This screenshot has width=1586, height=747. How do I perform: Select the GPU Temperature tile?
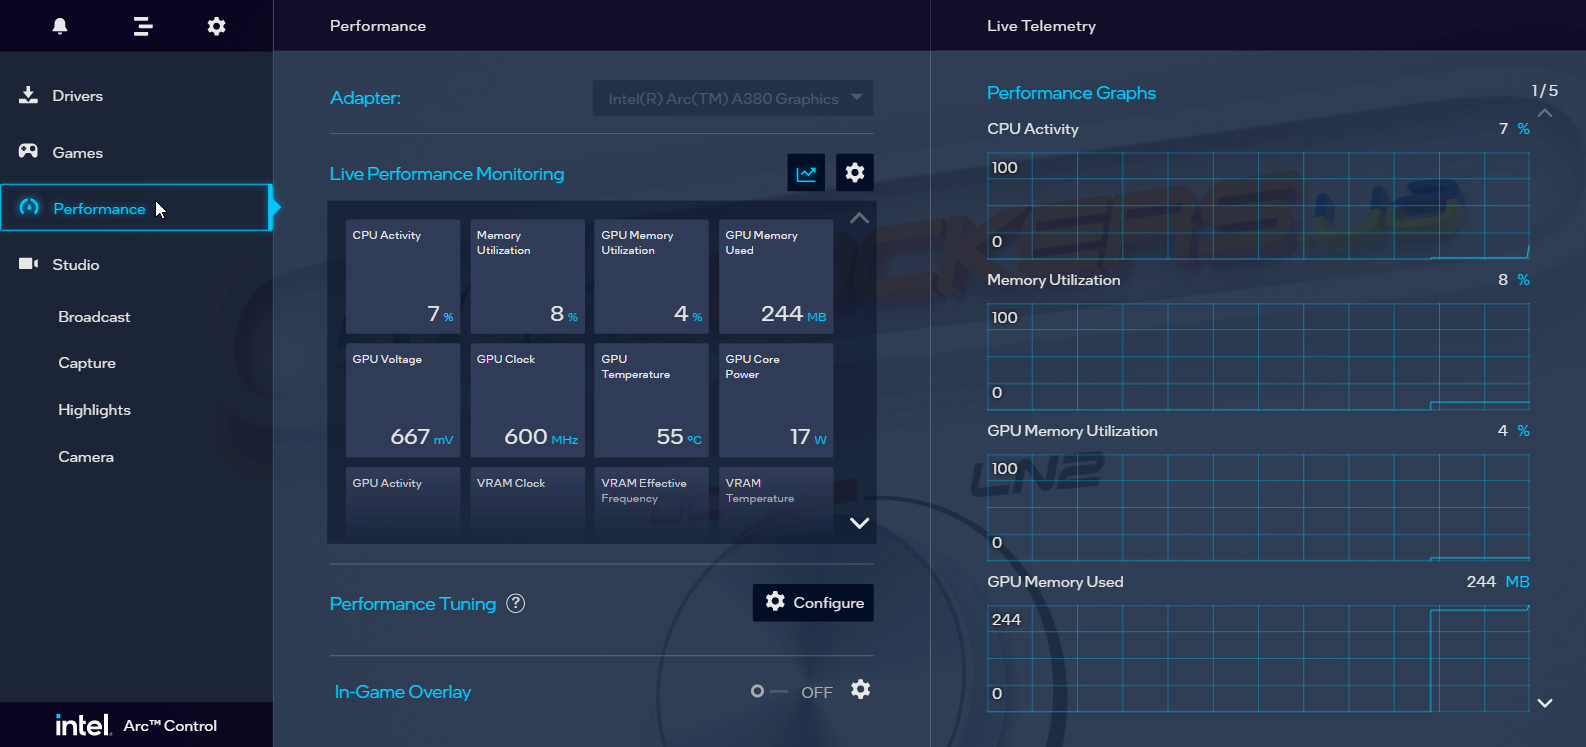click(652, 401)
